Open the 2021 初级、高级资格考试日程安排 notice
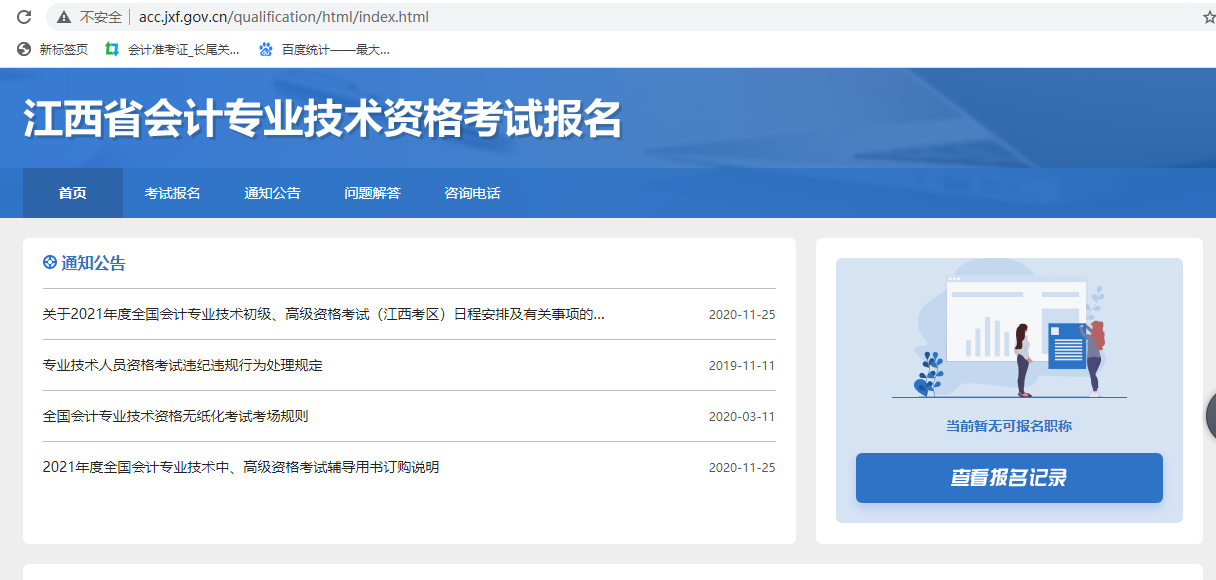The image size is (1216, 580). [x=323, y=314]
